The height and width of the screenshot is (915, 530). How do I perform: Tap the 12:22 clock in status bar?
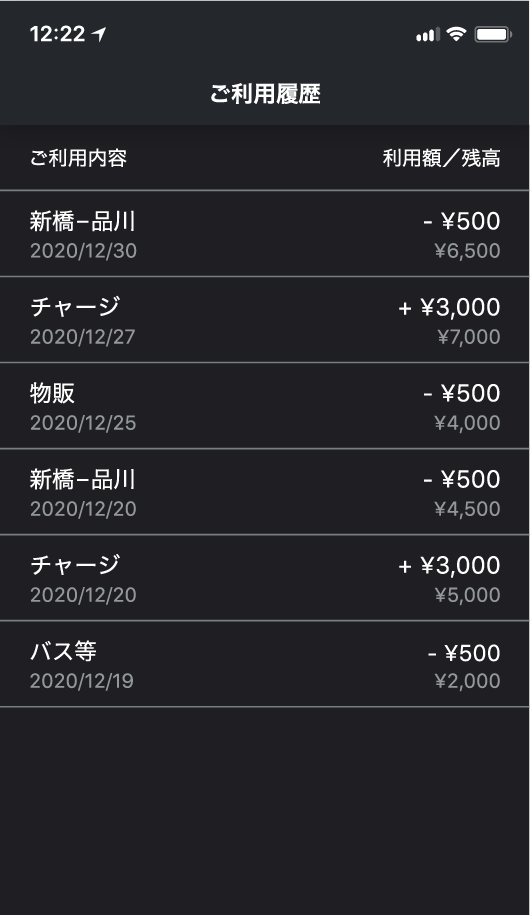tap(57, 34)
